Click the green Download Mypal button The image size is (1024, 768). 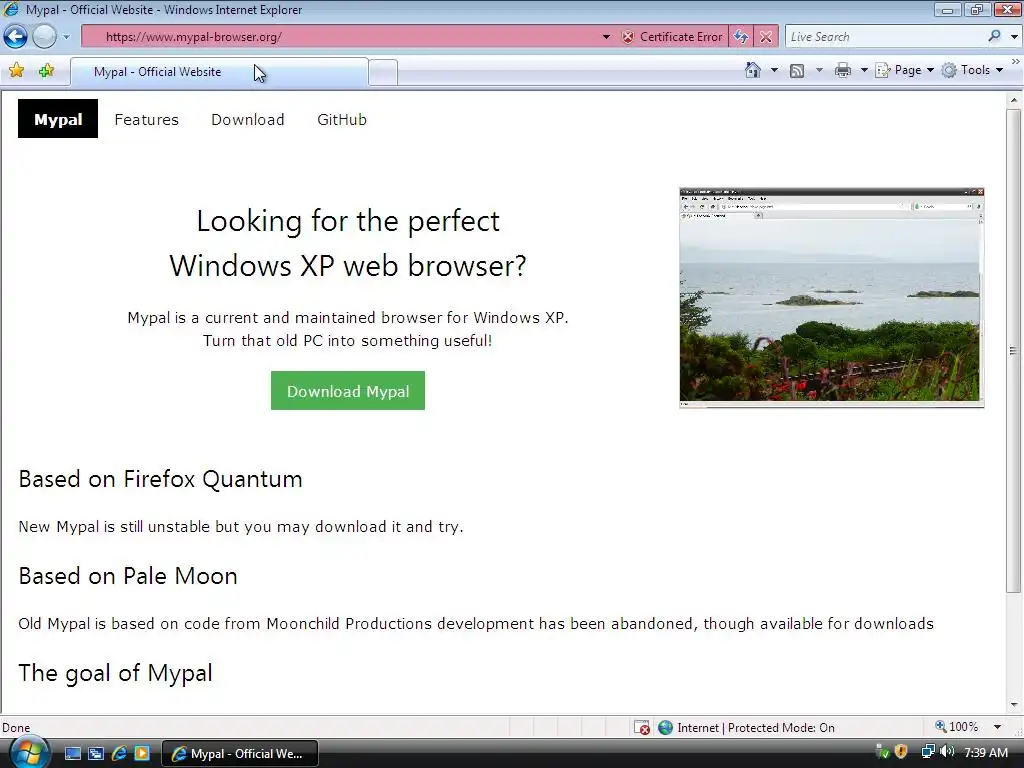tap(348, 391)
